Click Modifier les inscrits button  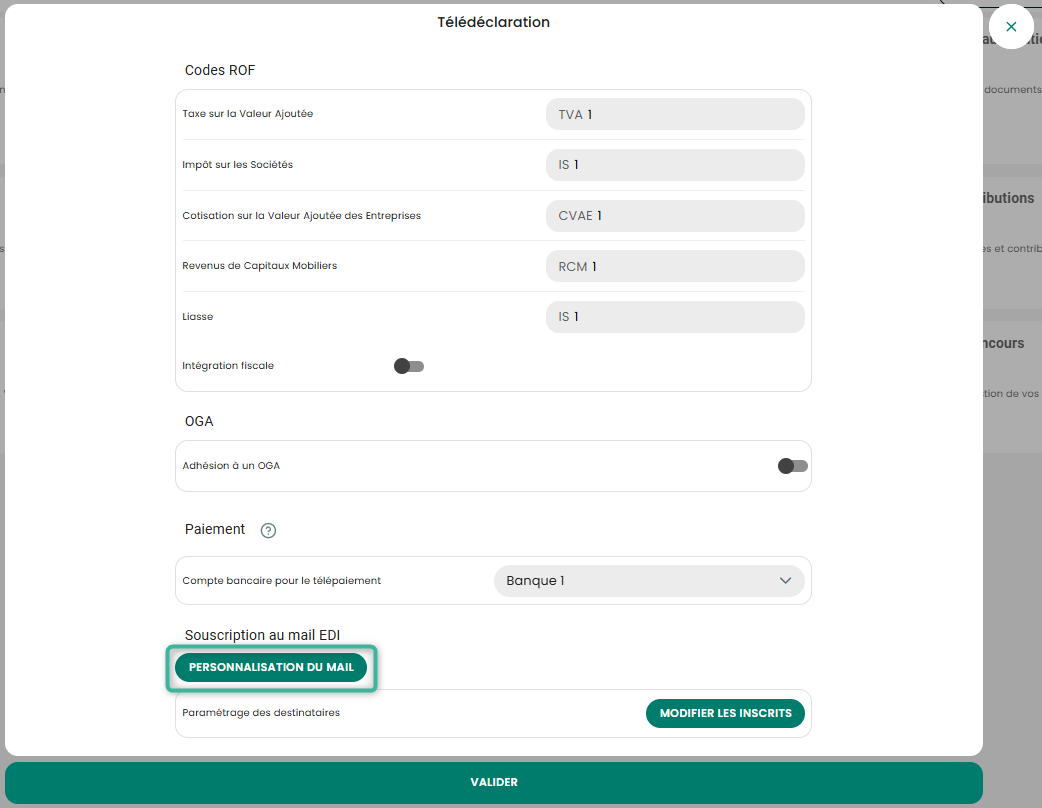coord(725,713)
